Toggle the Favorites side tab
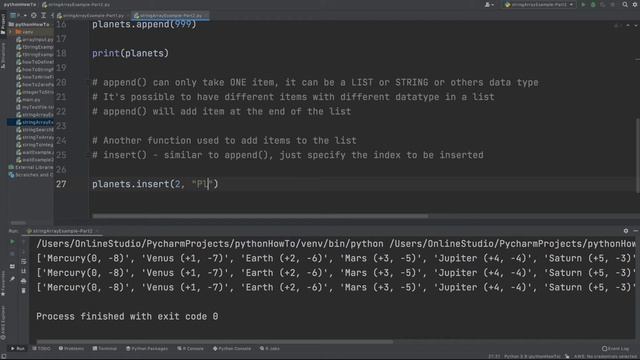This screenshot has width=640, height=360. coord(3,283)
